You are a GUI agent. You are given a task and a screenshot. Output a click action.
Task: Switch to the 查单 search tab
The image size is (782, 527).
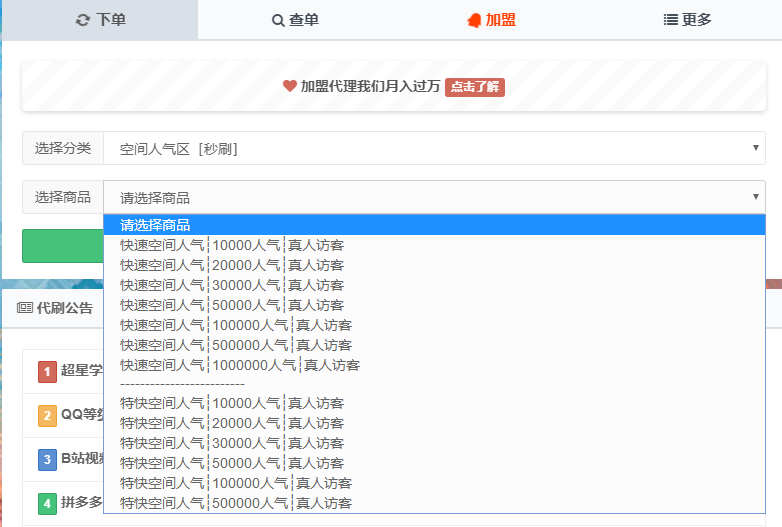295,20
